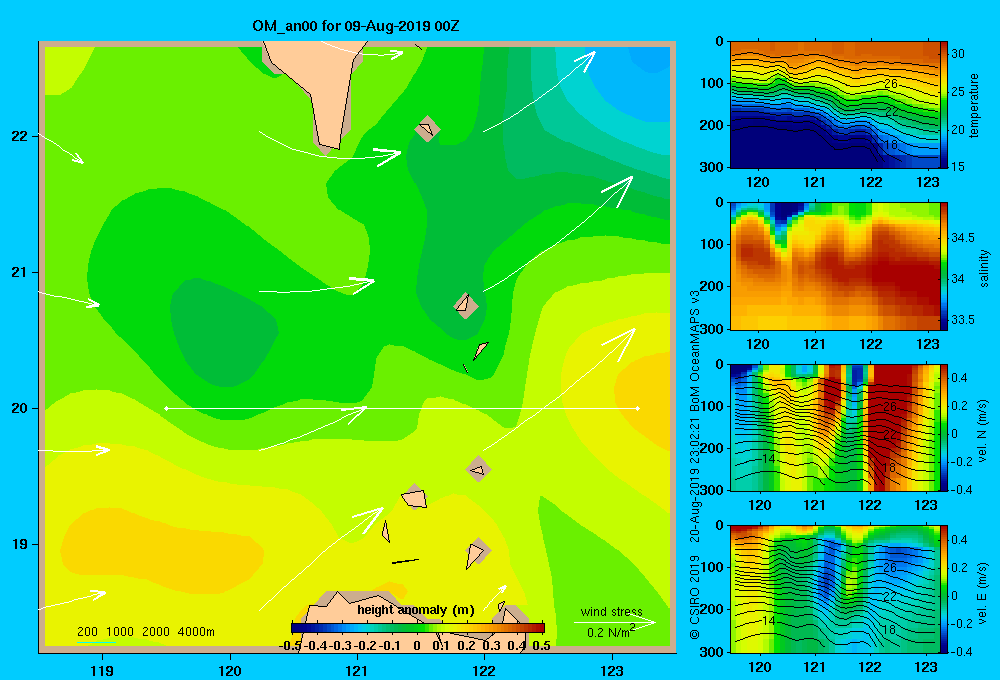This screenshot has height=680, width=1000.
Task: Click the '26' isotherm label in temperature panel
Action: click(890, 84)
